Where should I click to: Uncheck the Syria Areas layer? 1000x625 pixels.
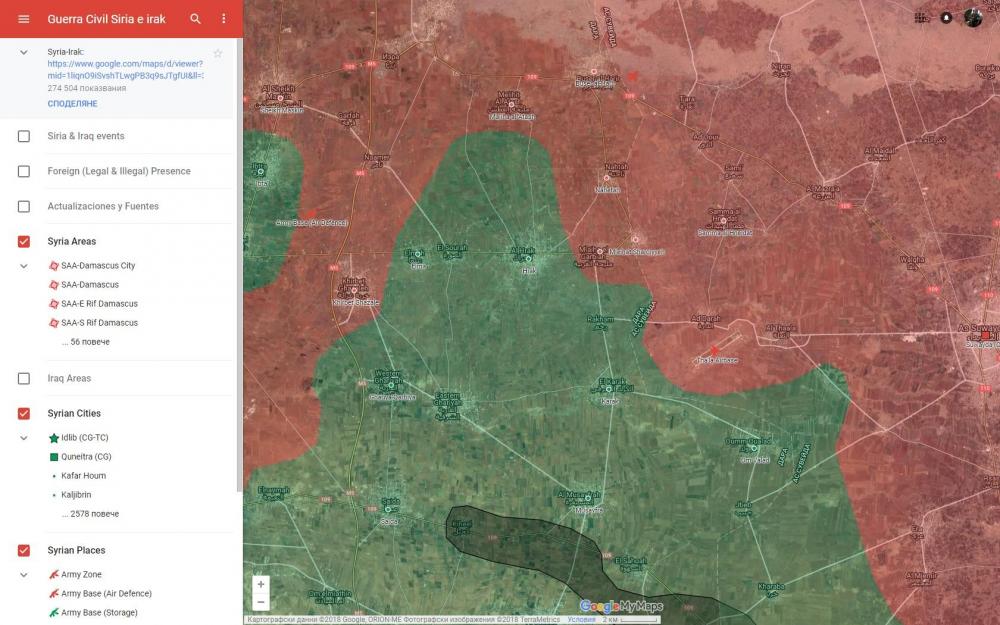(24, 241)
